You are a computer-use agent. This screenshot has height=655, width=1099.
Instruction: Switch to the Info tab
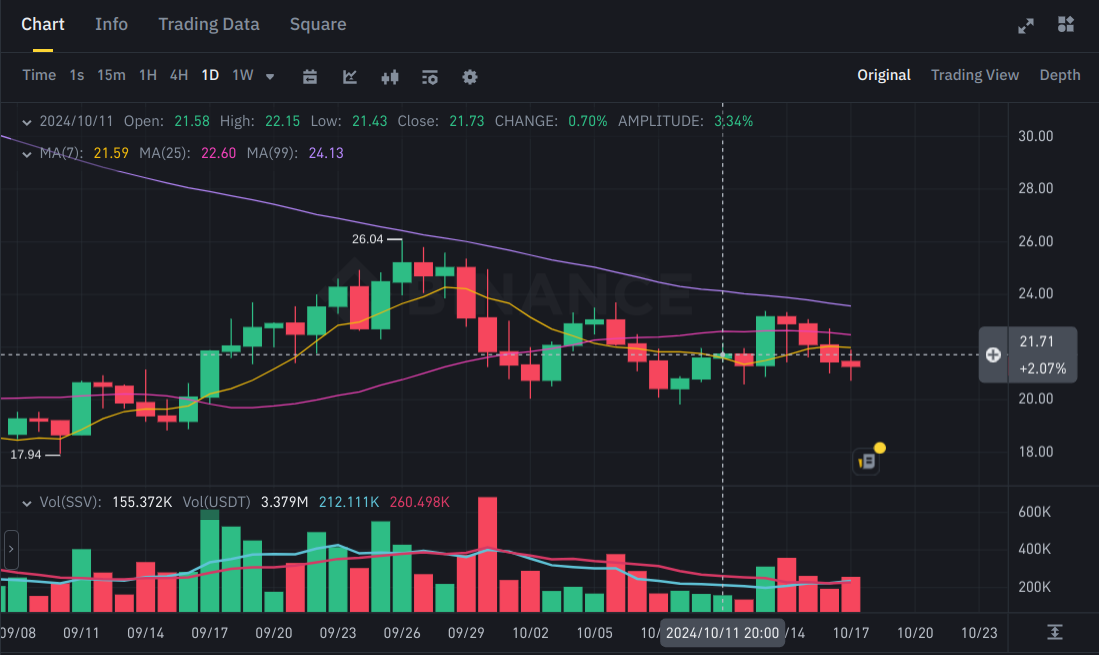(111, 25)
